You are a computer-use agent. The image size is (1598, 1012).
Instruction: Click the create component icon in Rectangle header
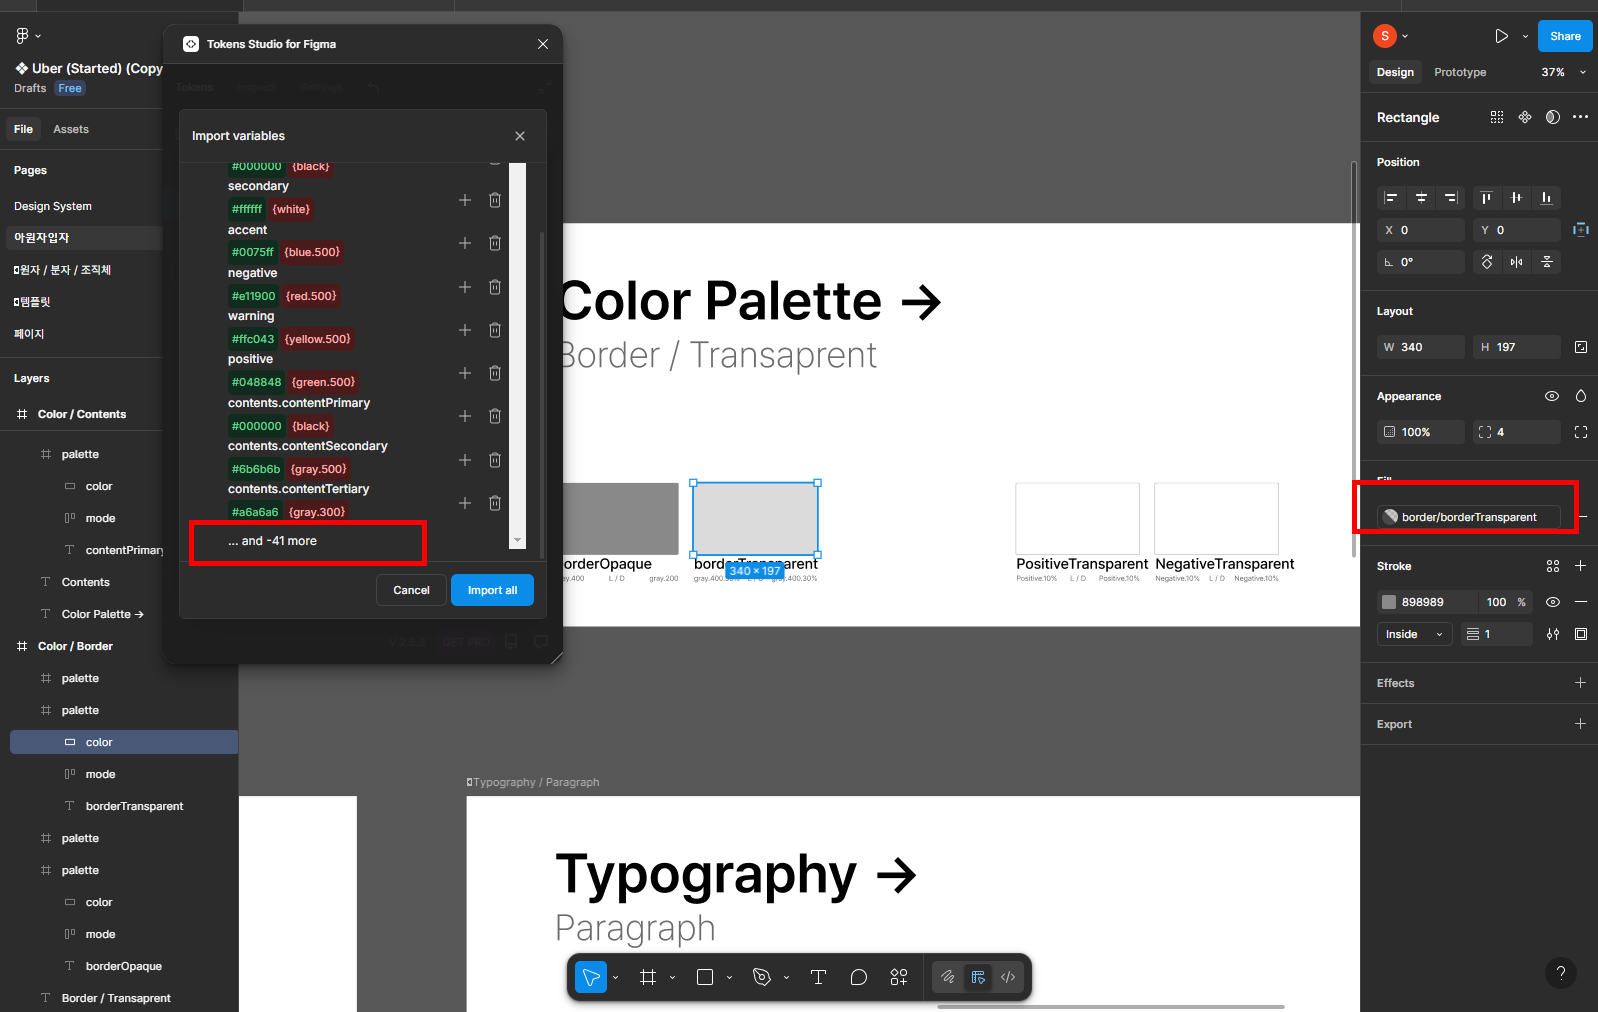(1525, 117)
